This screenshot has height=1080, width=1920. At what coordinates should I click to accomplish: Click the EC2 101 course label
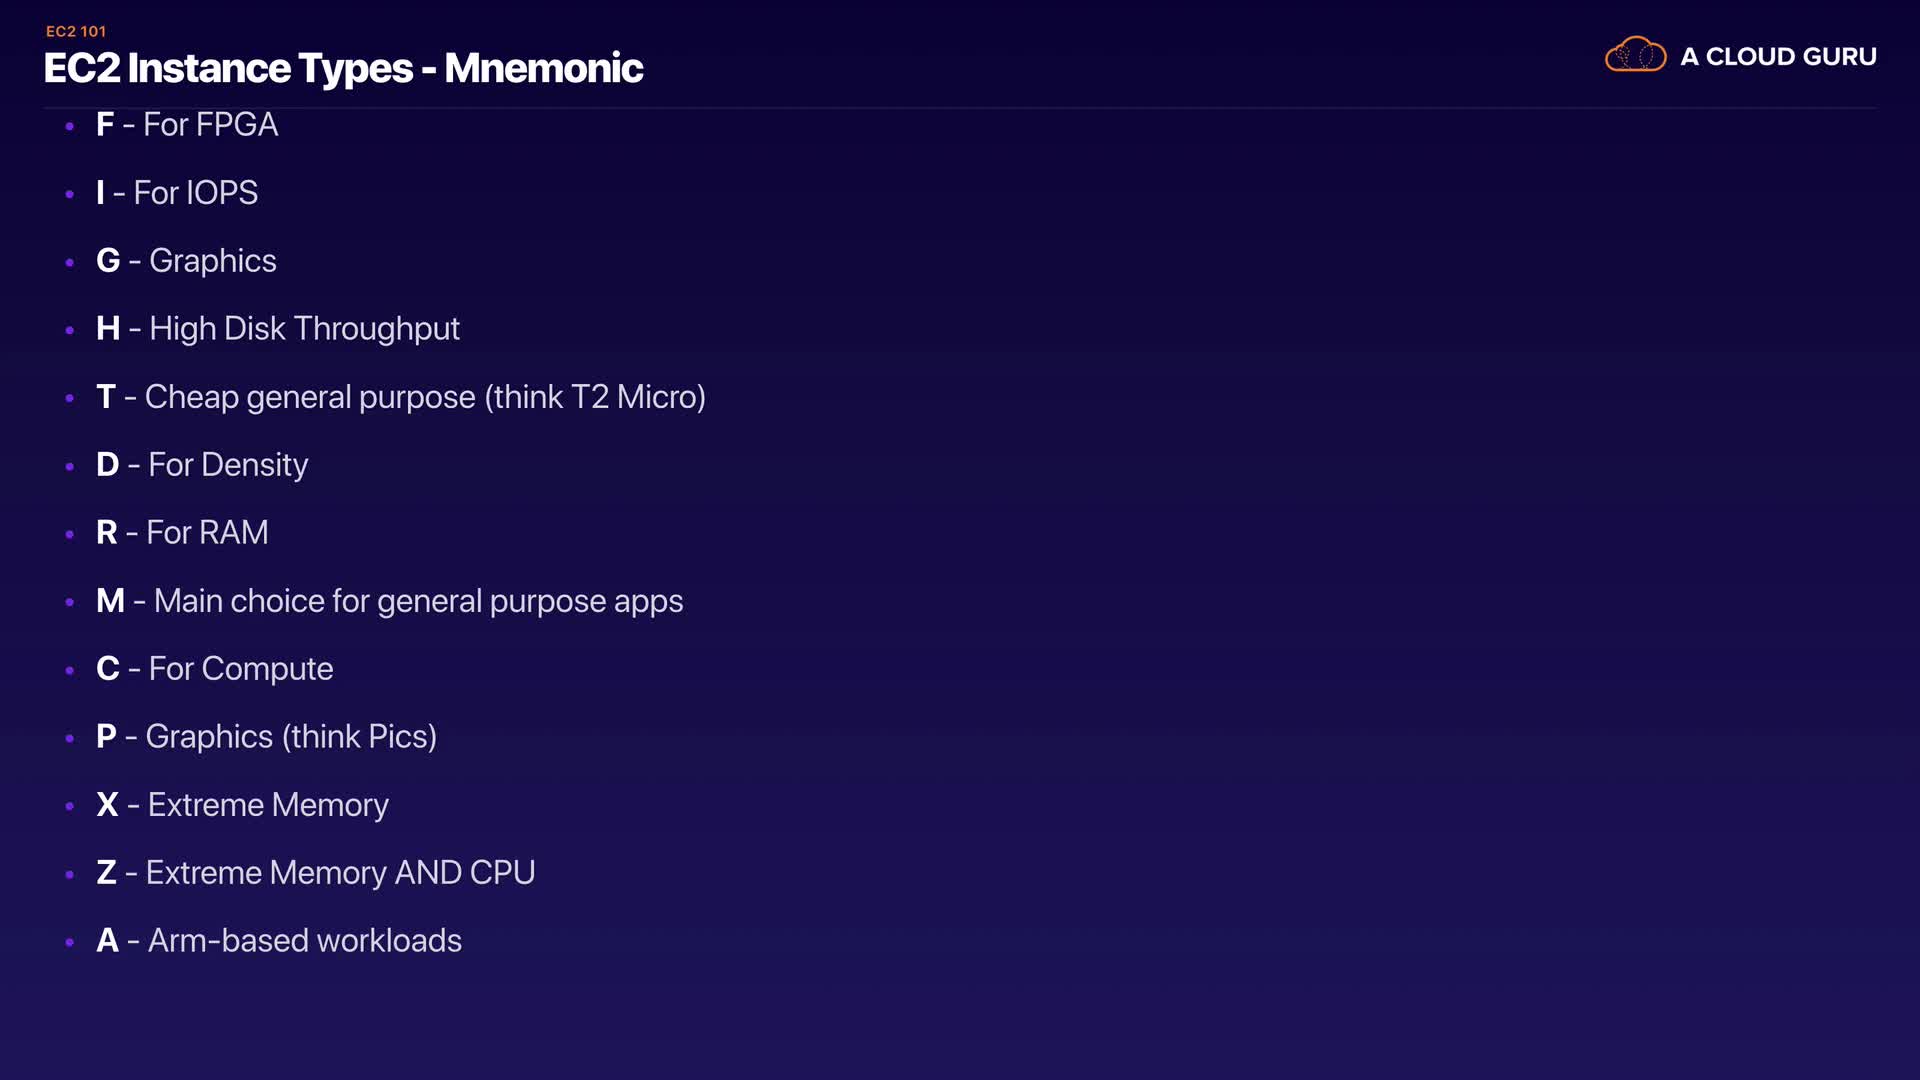76,31
